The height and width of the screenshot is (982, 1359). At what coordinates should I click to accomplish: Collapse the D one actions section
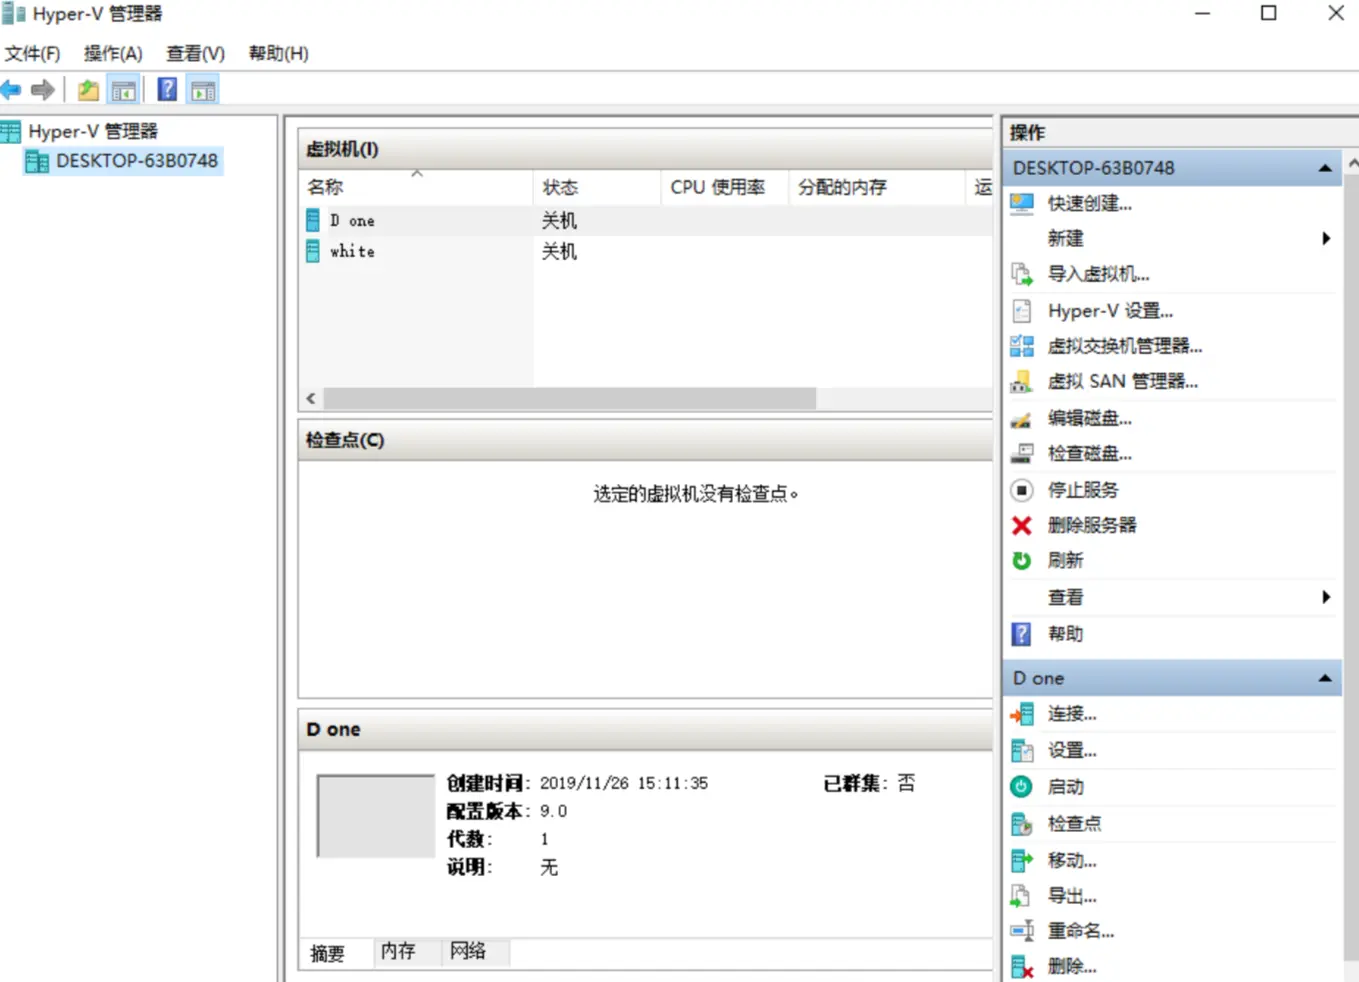[x=1325, y=678]
